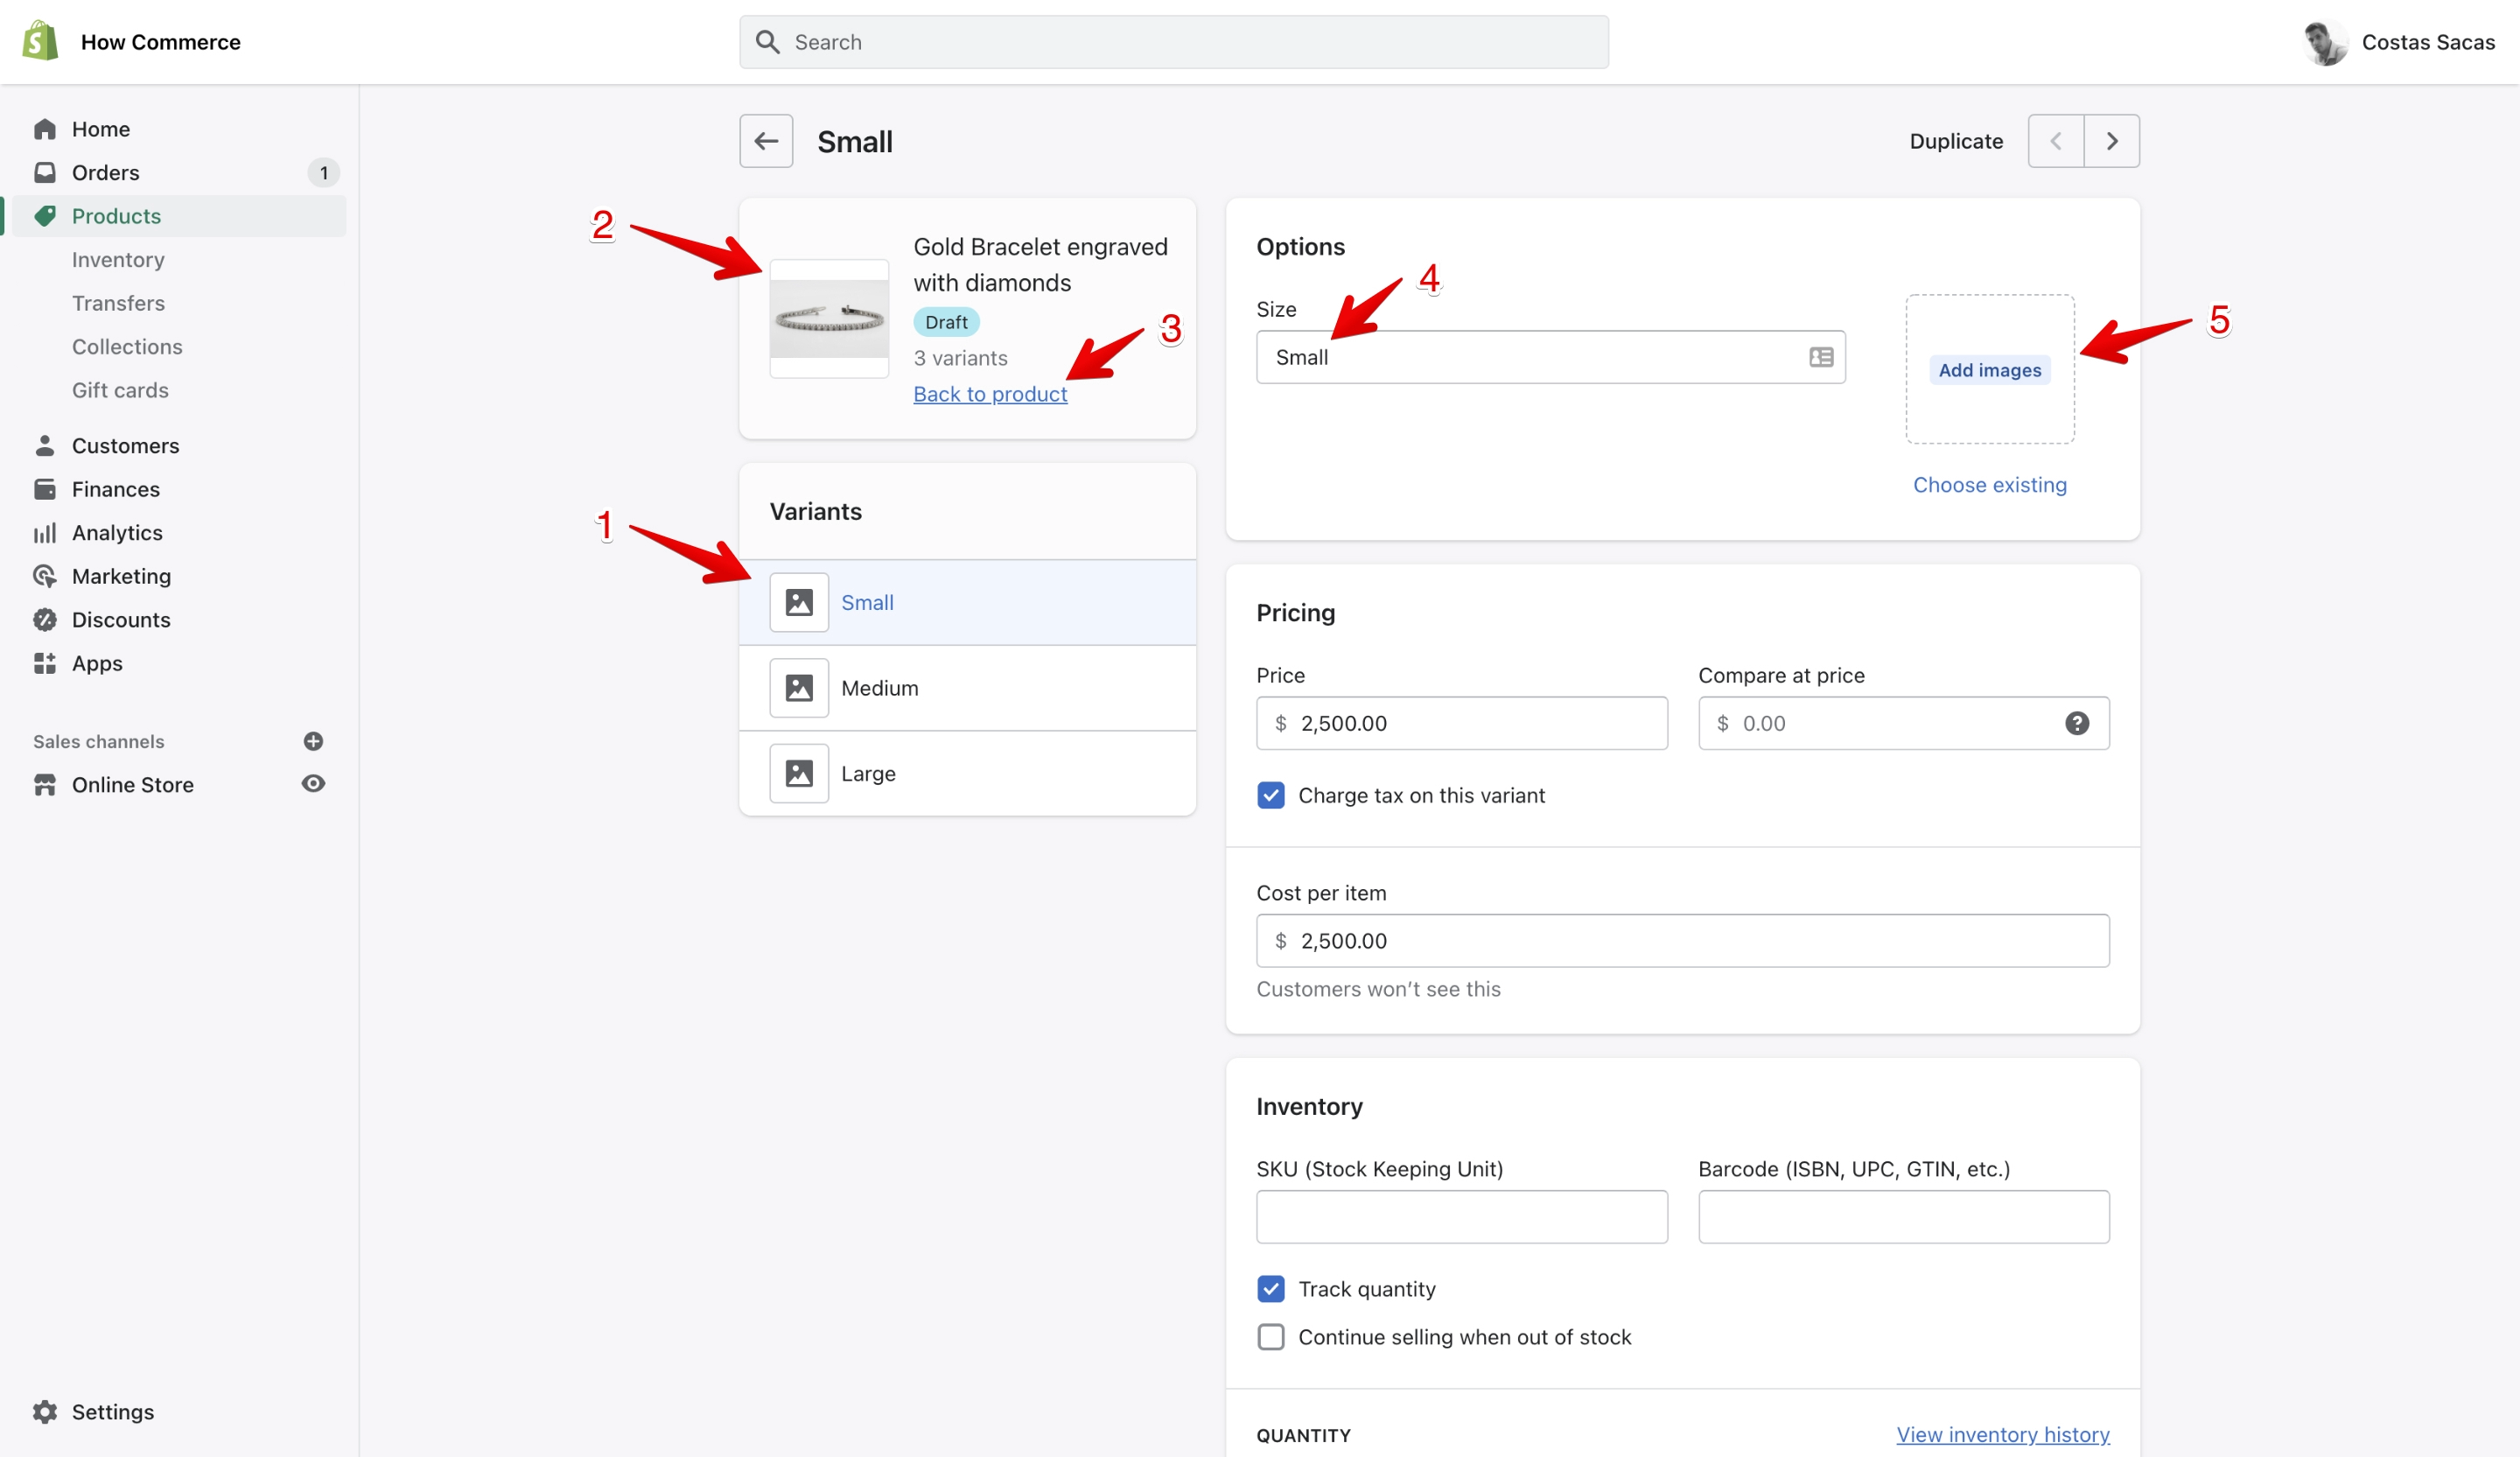
Task: Click the Customers person icon
Action: [x=45, y=445]
